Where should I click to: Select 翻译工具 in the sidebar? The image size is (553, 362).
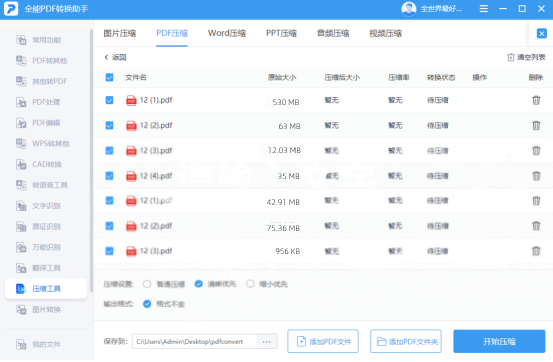39,268
